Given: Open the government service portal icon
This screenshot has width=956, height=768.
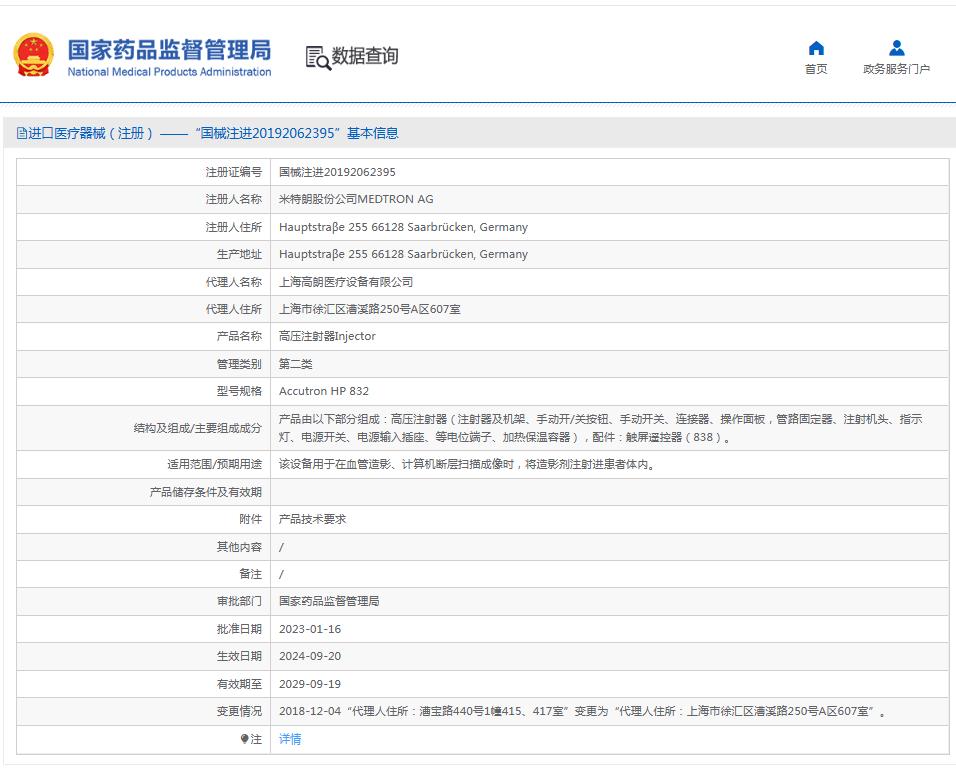Looking at the screenshot, I should 896,48.
